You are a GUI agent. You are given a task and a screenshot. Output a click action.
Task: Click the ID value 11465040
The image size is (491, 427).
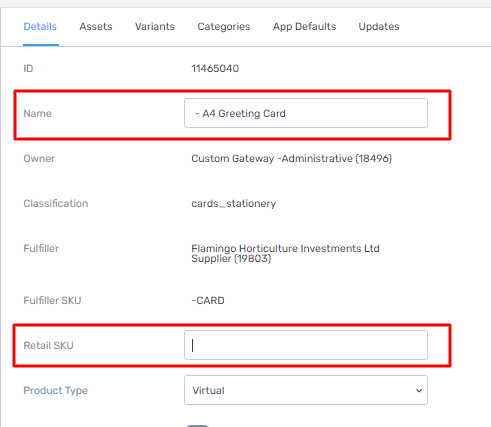215,68
